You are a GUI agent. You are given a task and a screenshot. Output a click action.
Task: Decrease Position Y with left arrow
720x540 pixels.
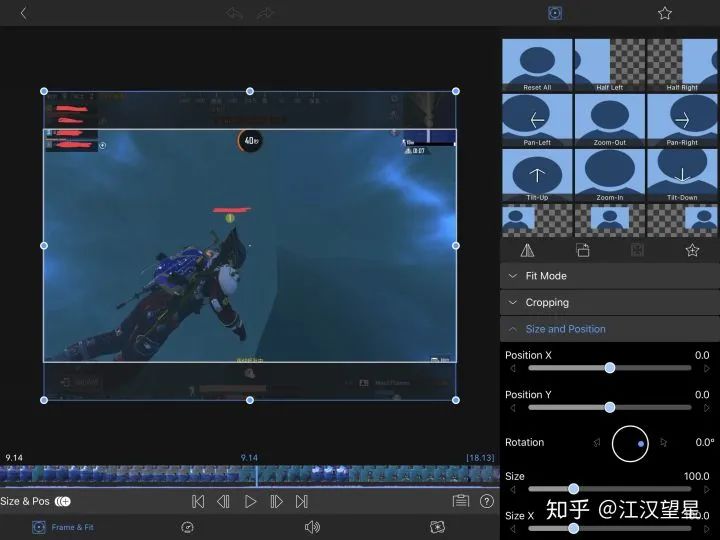pos(513,408)
